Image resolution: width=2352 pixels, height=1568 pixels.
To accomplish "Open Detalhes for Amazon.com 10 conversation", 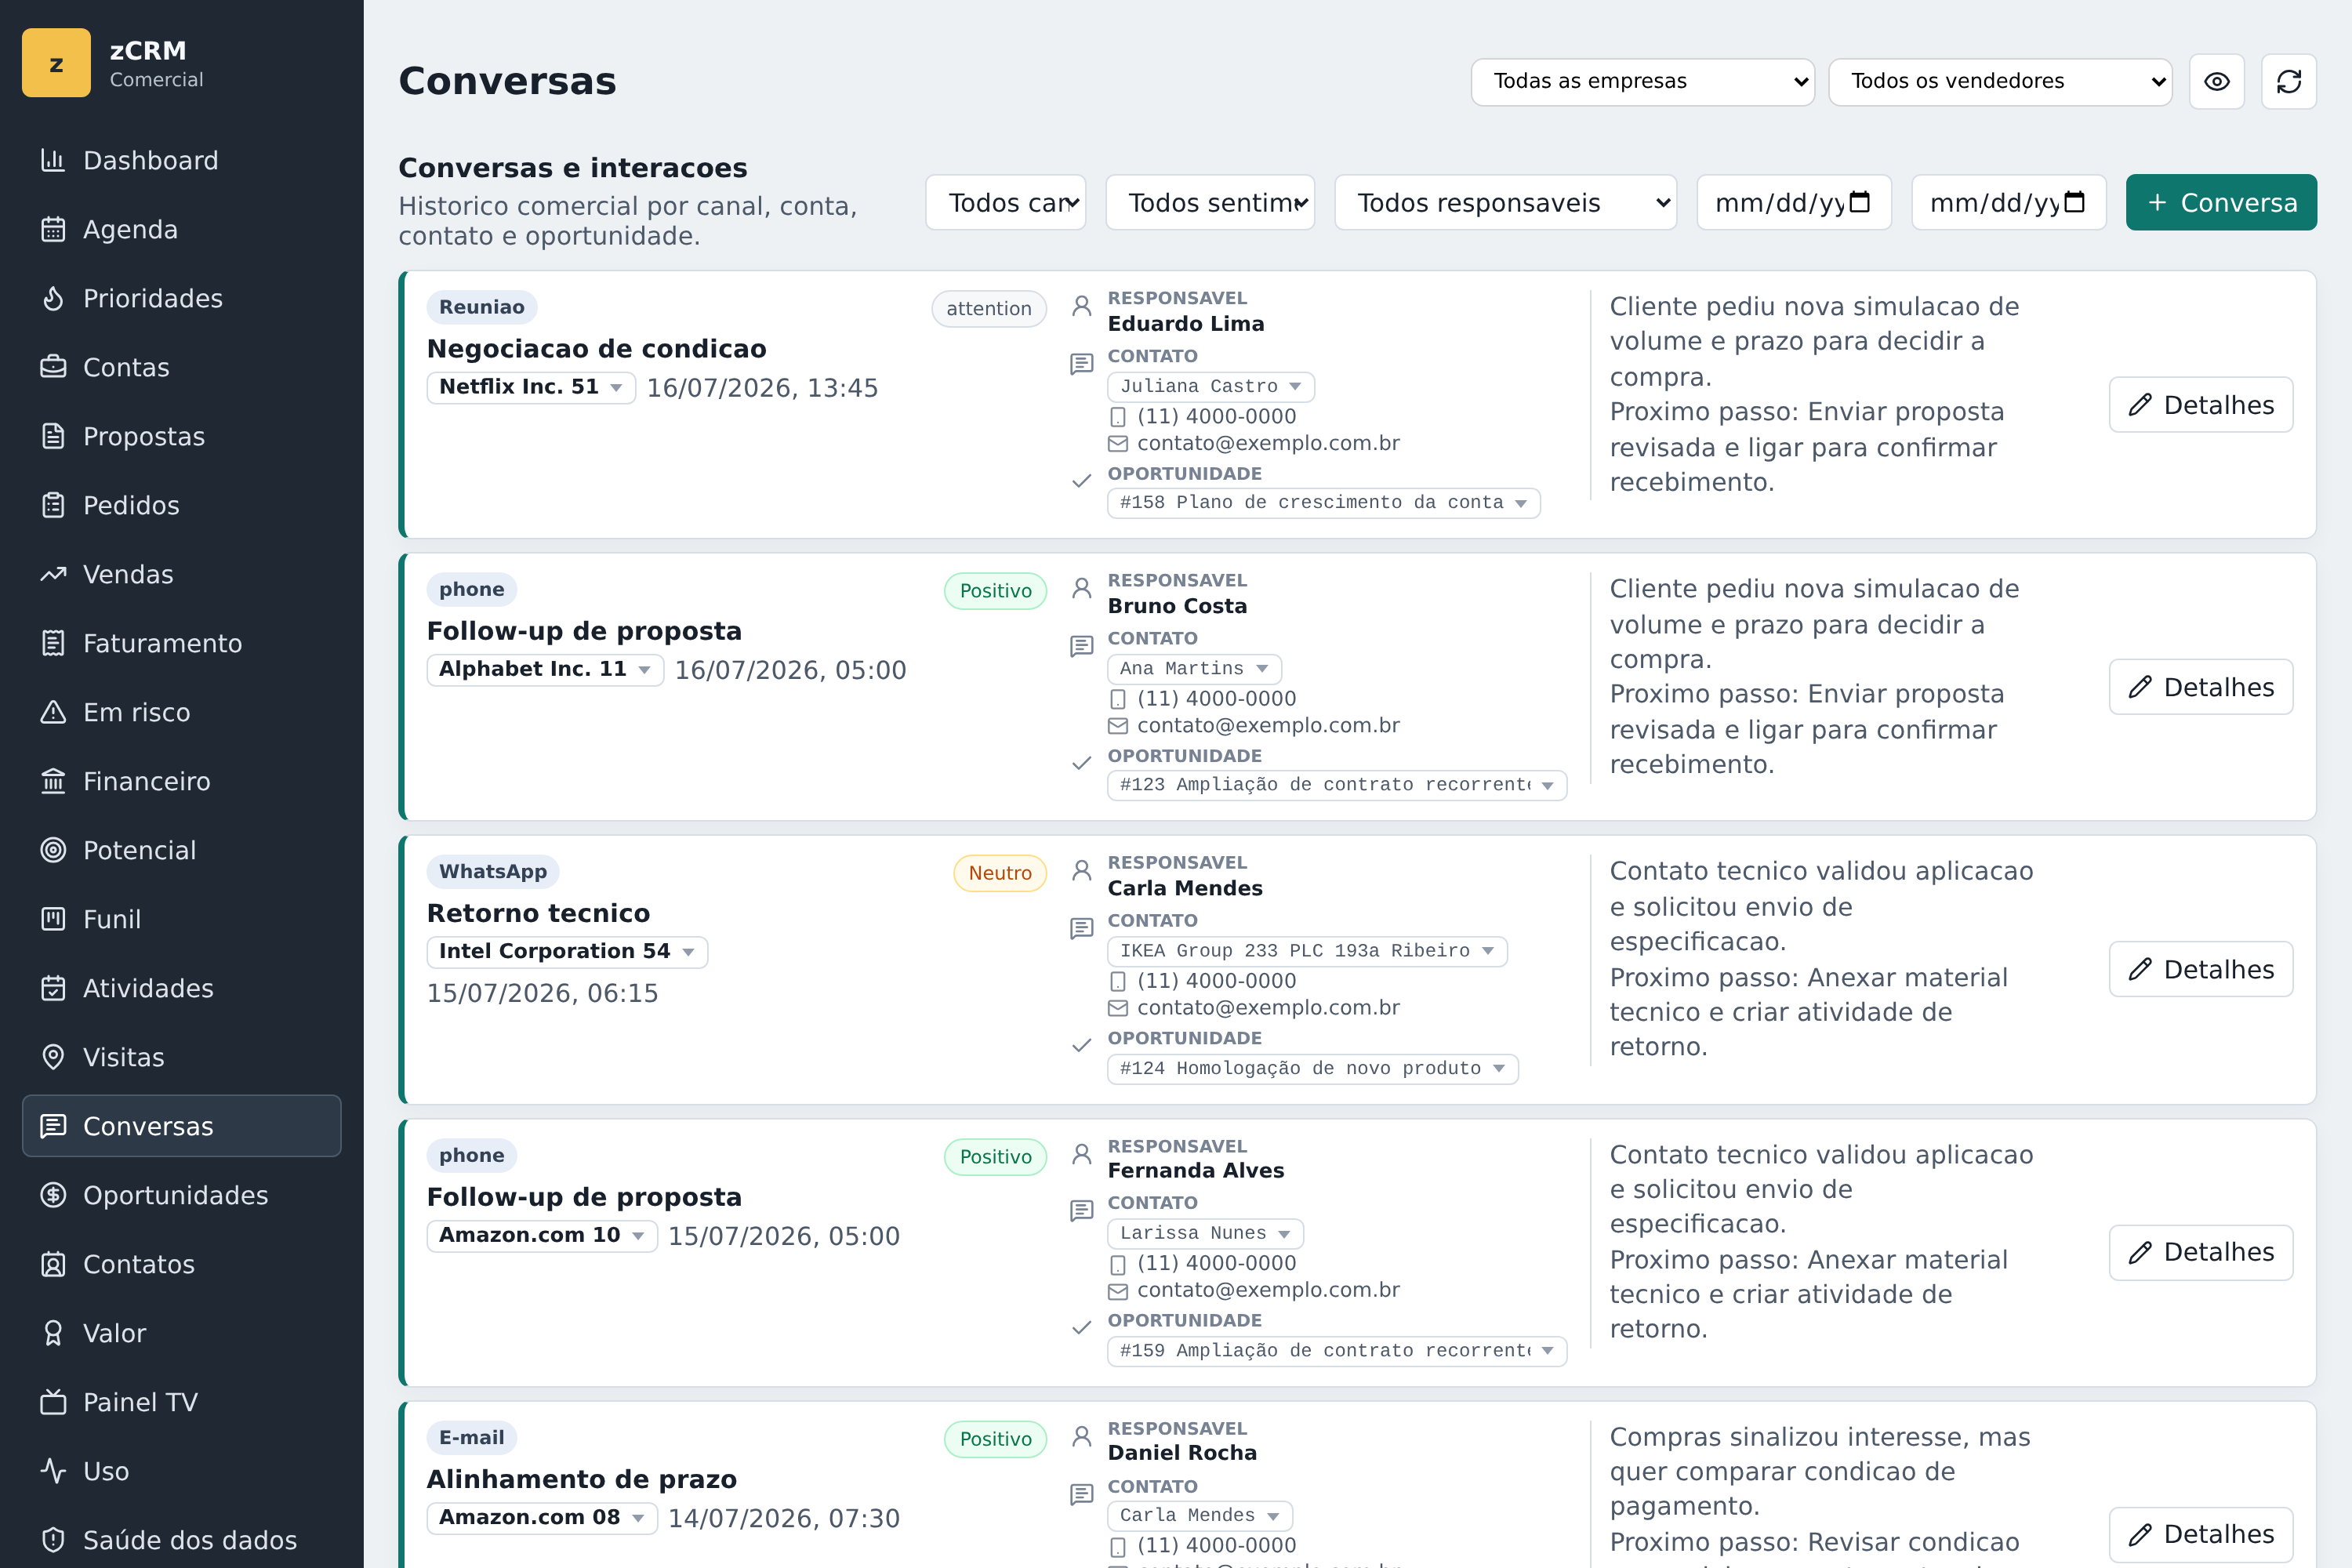I will tap(2201, 1252).
